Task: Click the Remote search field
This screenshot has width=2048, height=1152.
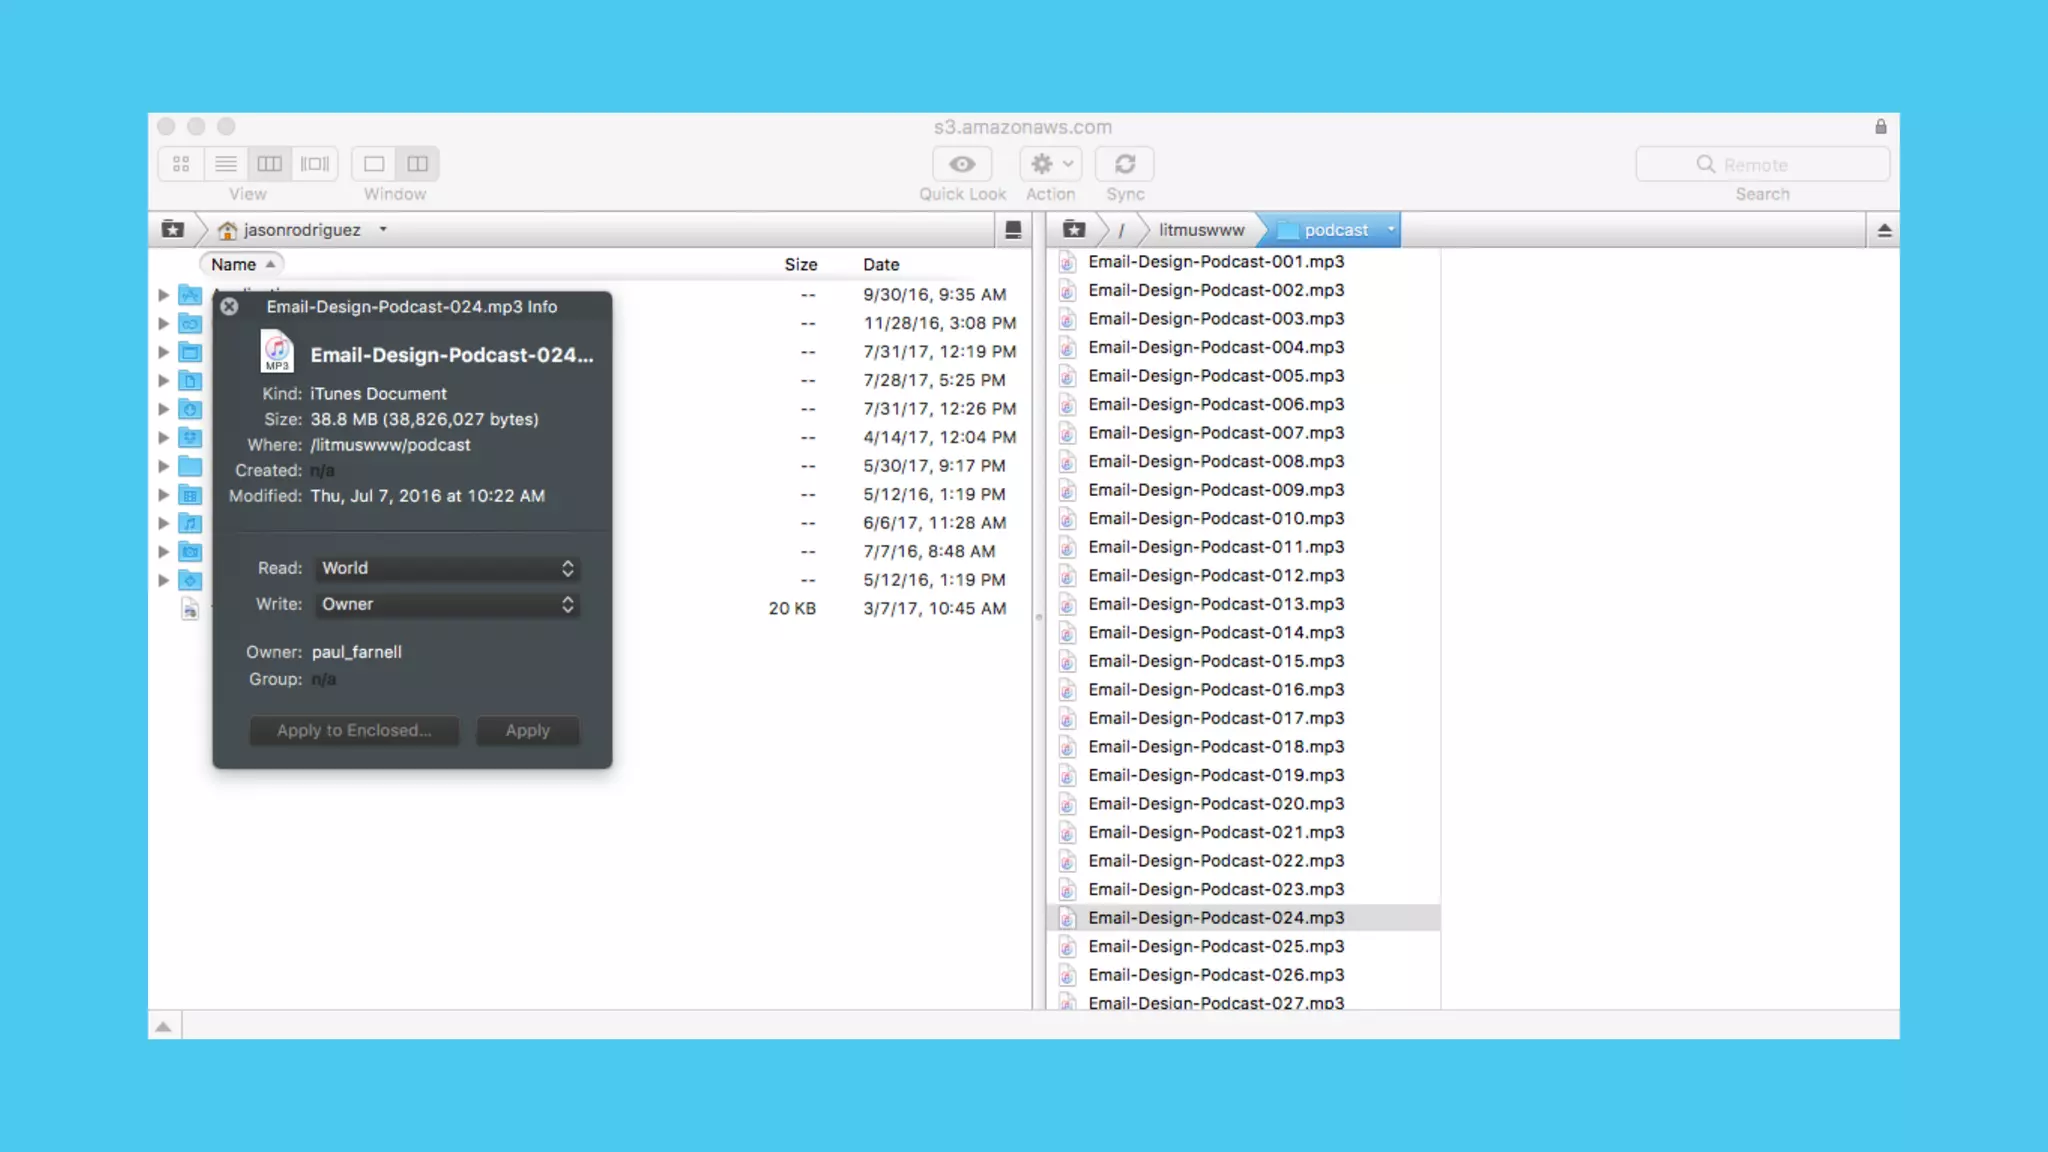Action: tap(1762, 164)
